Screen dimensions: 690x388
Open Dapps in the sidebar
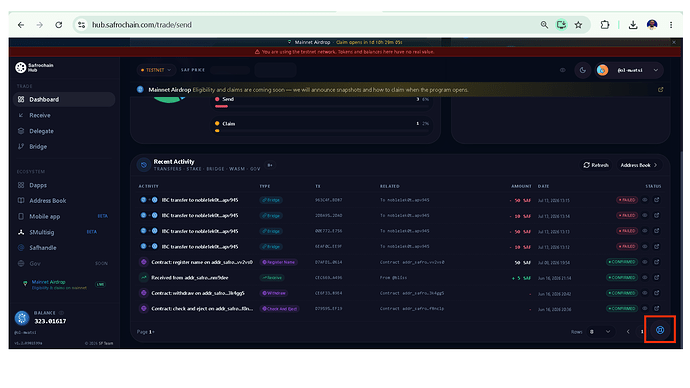(64, 185)
